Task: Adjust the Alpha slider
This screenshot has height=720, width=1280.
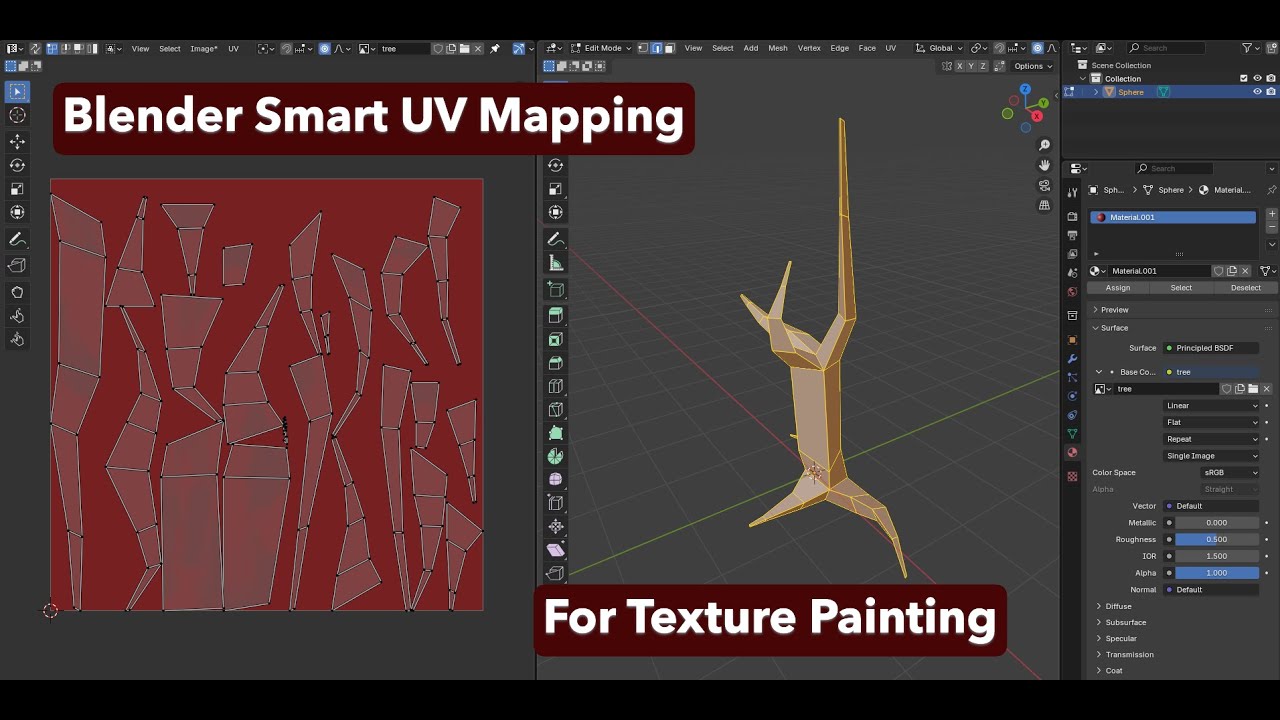Action: [1217, 573]
